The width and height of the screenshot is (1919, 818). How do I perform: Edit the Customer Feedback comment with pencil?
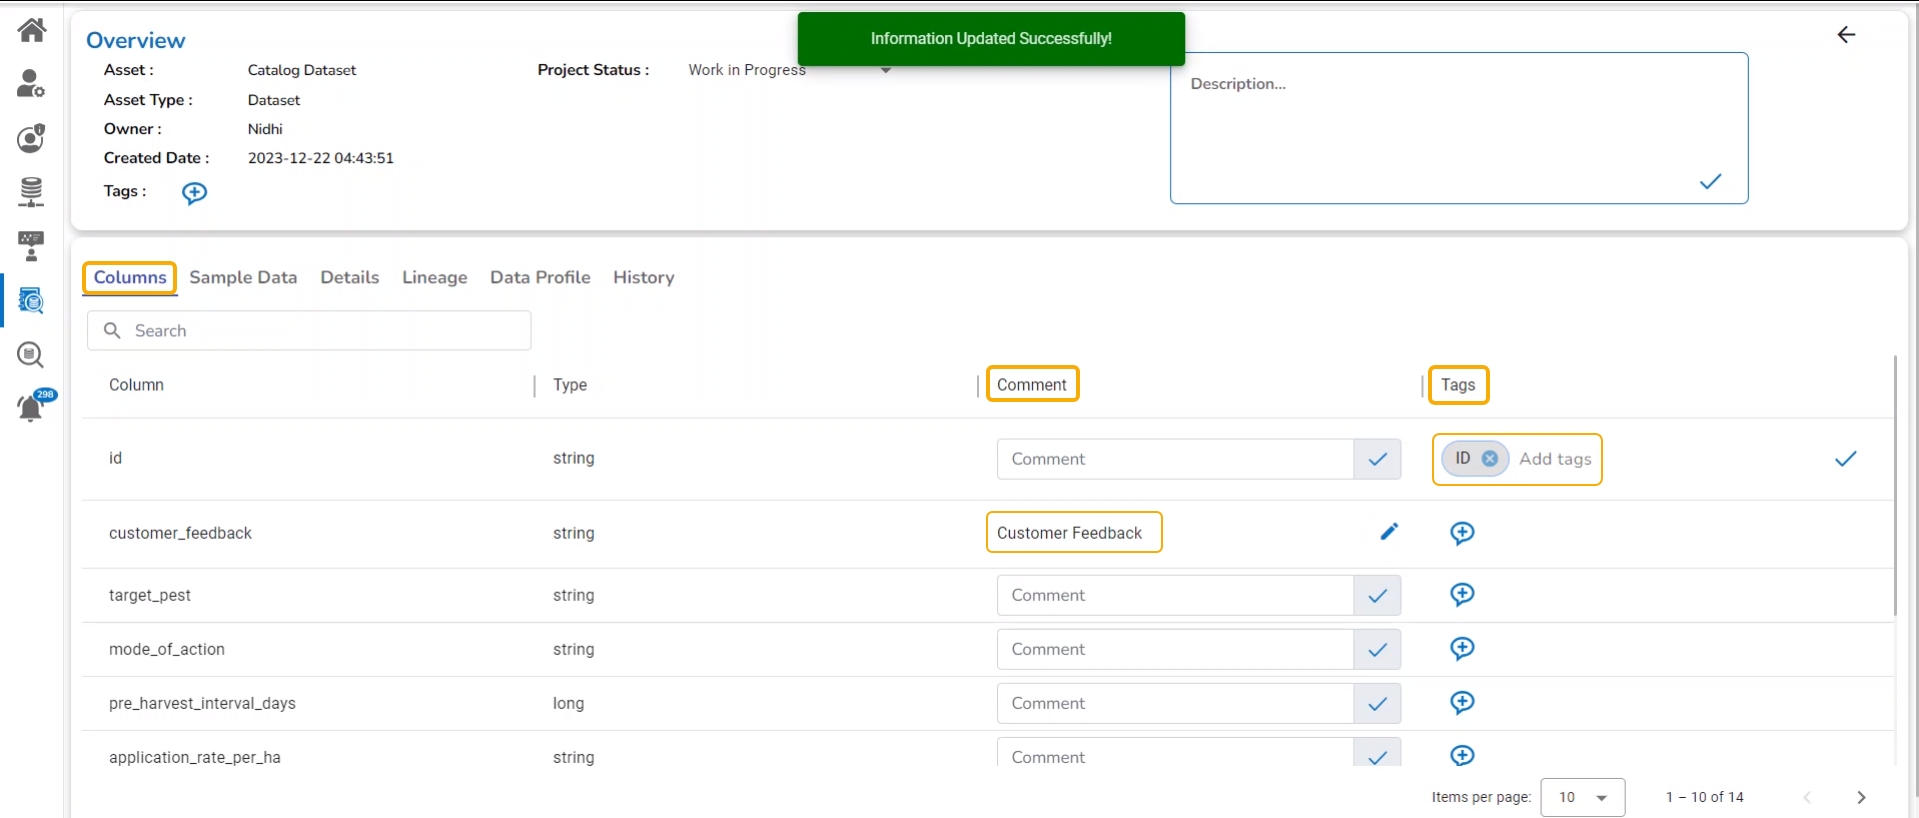[x=1388, y=532]
